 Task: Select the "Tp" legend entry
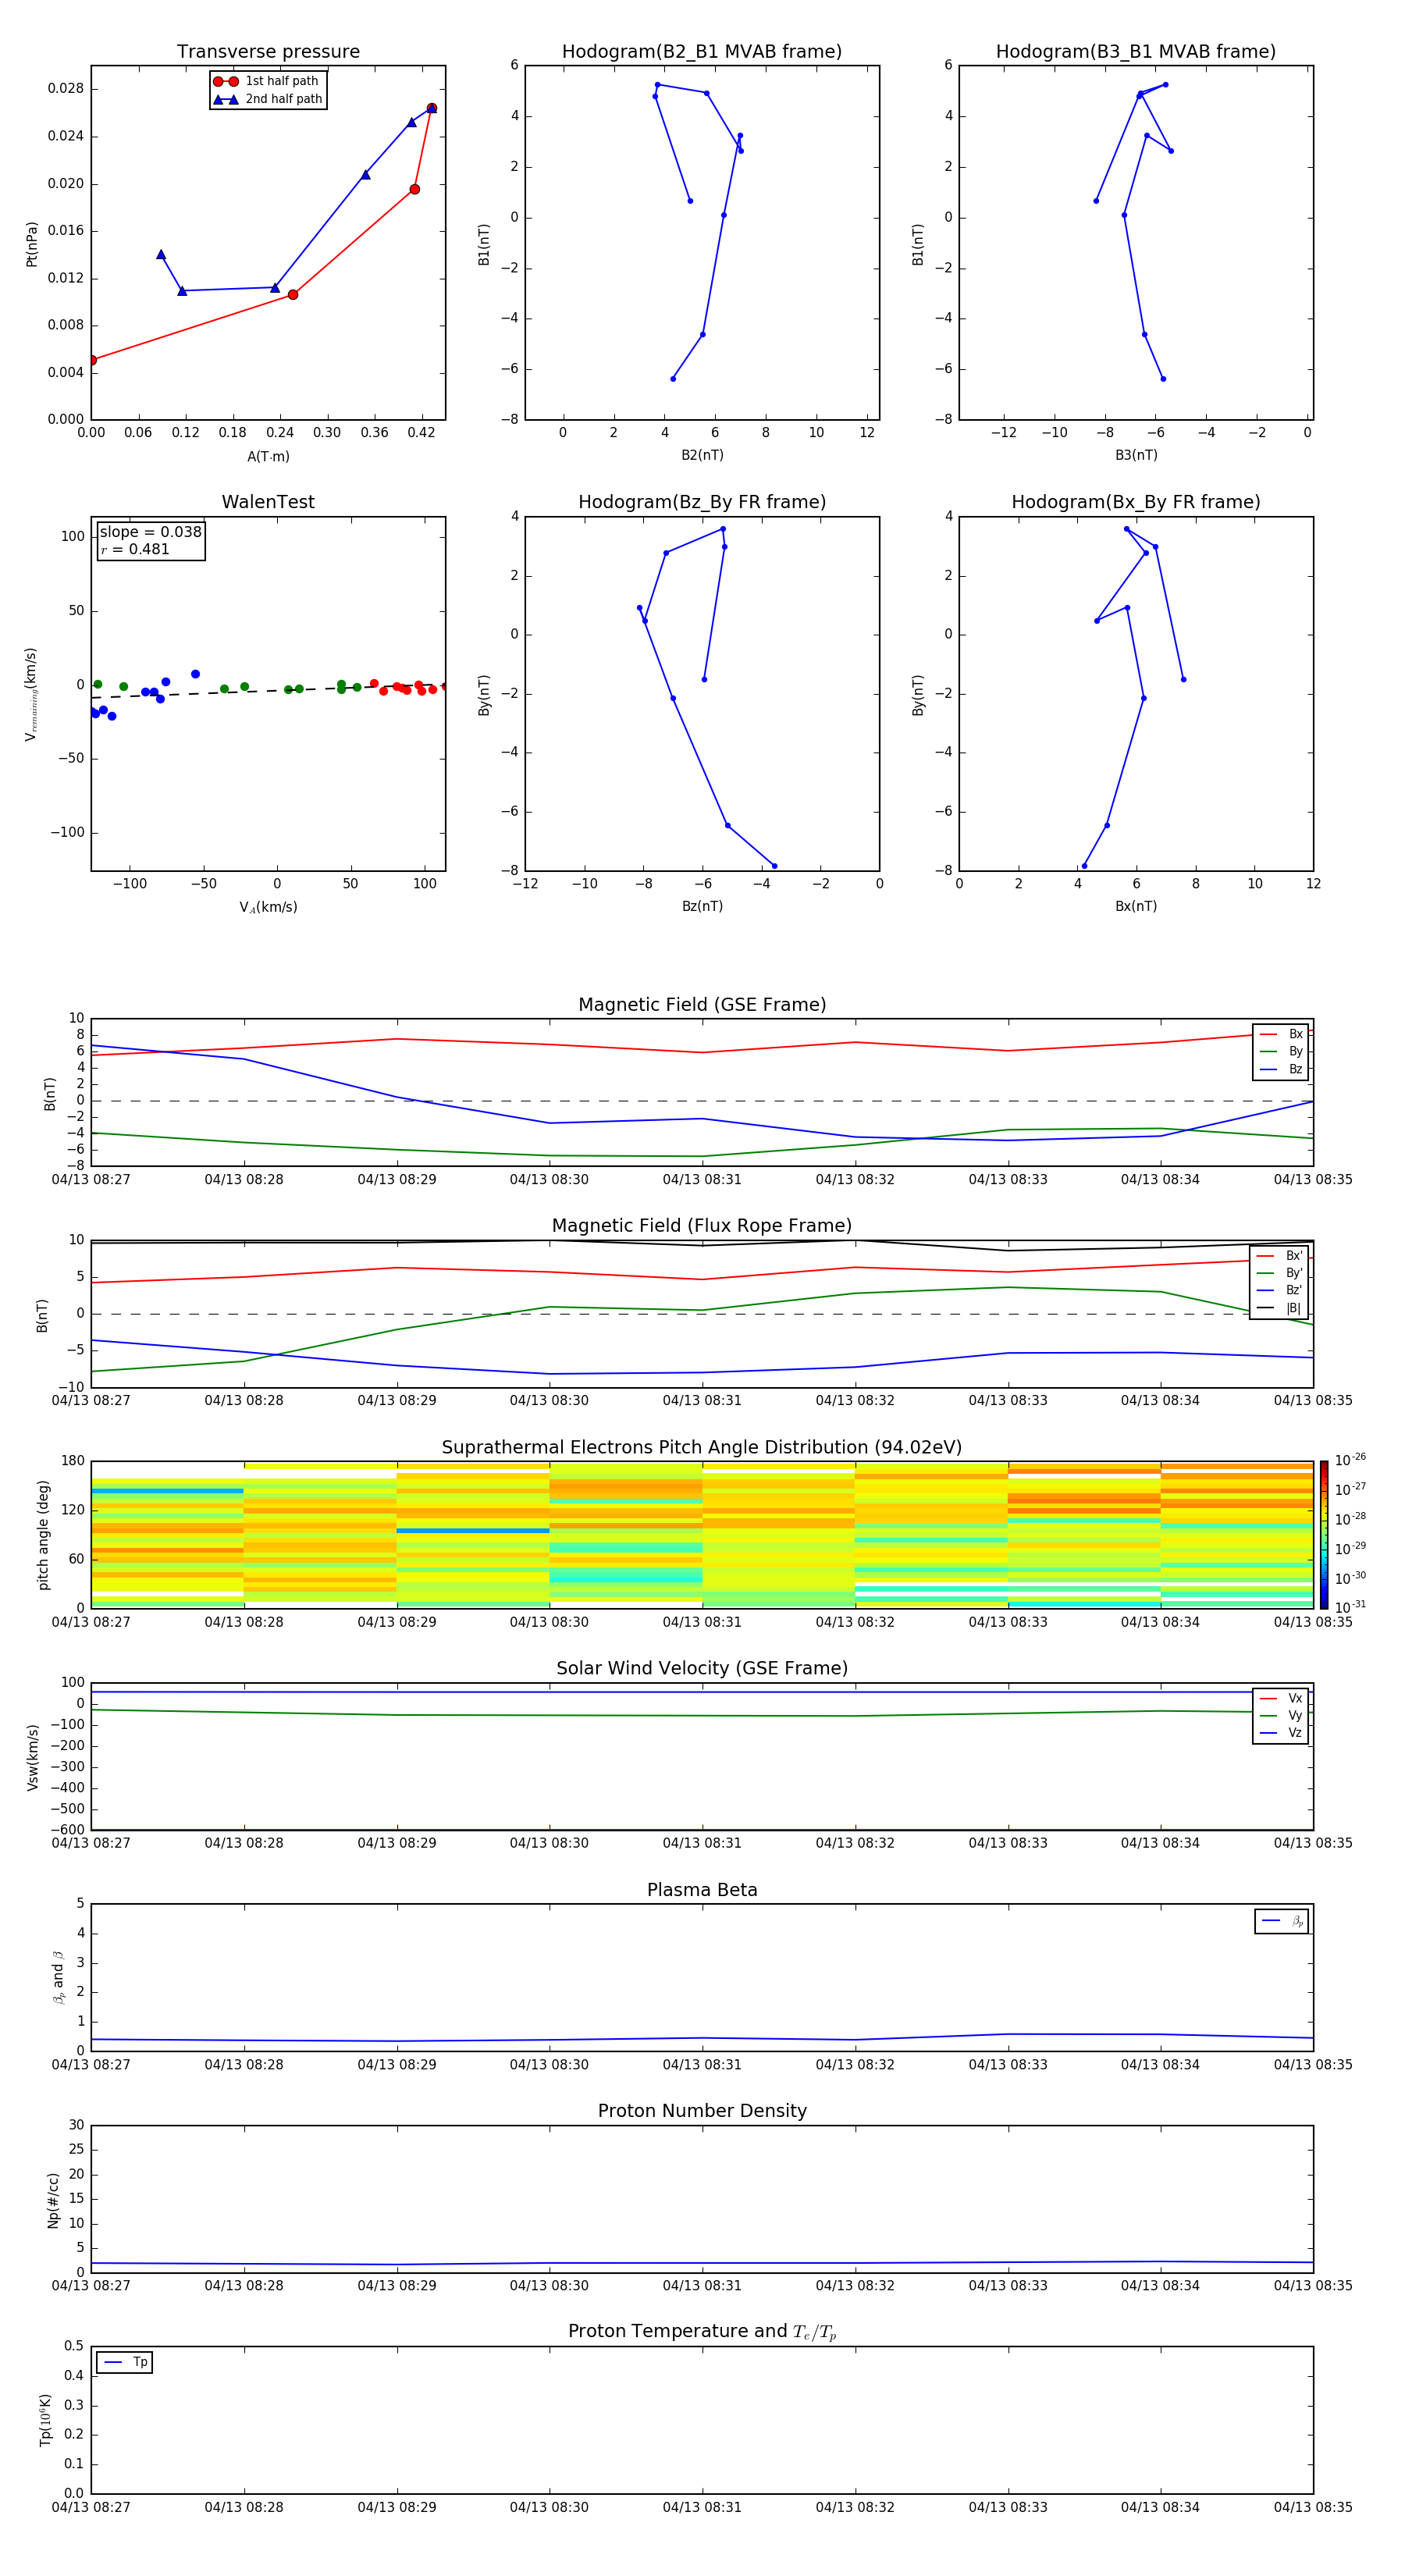point(125,2363)
